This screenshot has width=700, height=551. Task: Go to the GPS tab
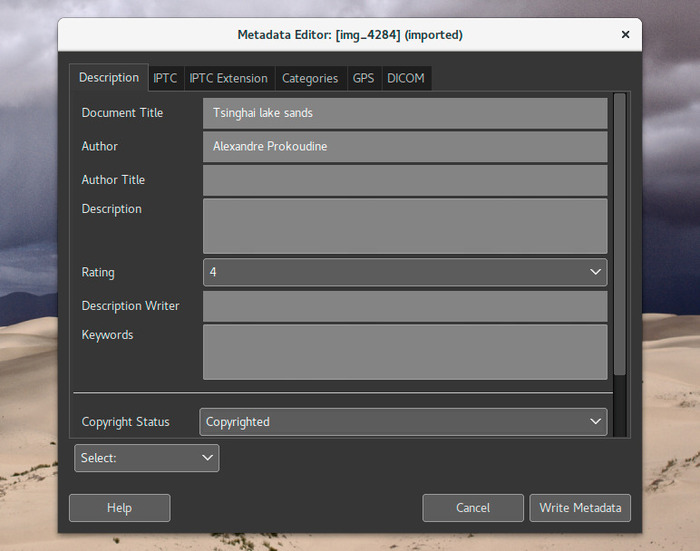tap(363, 79)
